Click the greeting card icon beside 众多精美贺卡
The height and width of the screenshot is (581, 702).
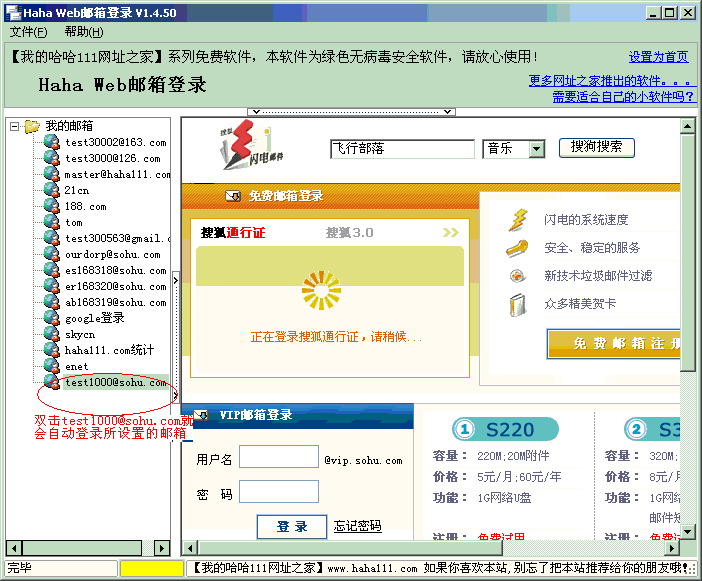coord(518,304)
